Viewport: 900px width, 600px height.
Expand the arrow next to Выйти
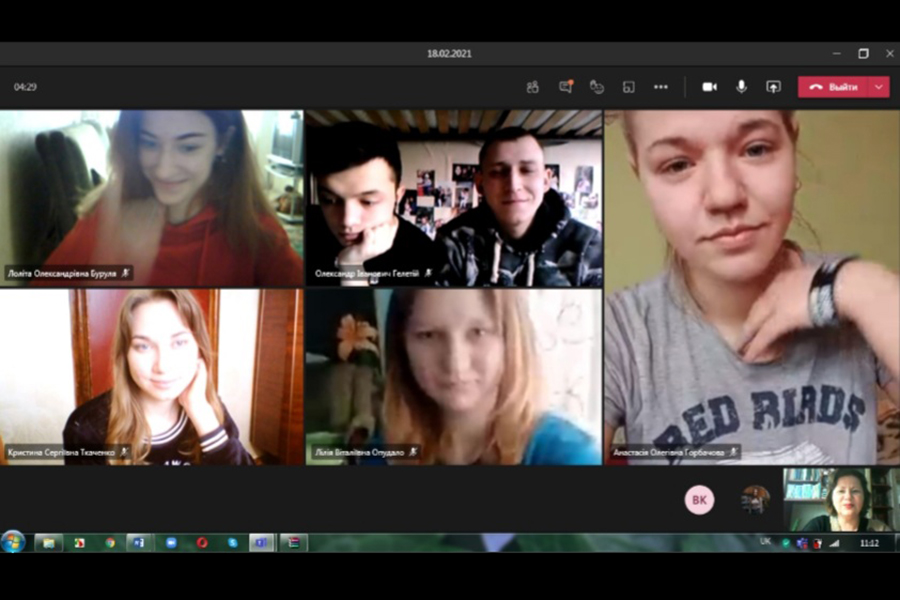pyautogui.click(x=879, y=87)
